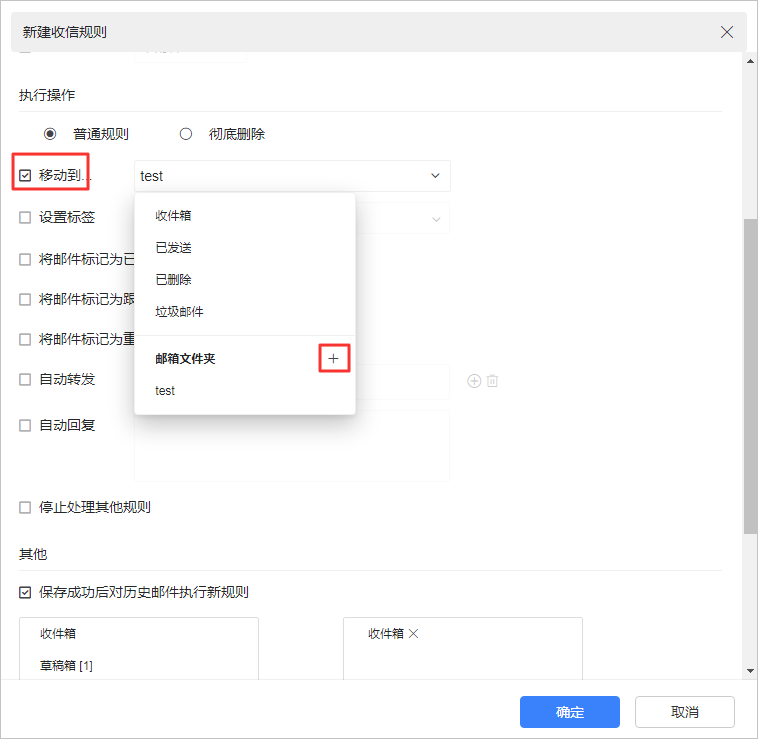Click the trash icon beside auto-forward
The image size is (758, 739).
coord(492,381)
